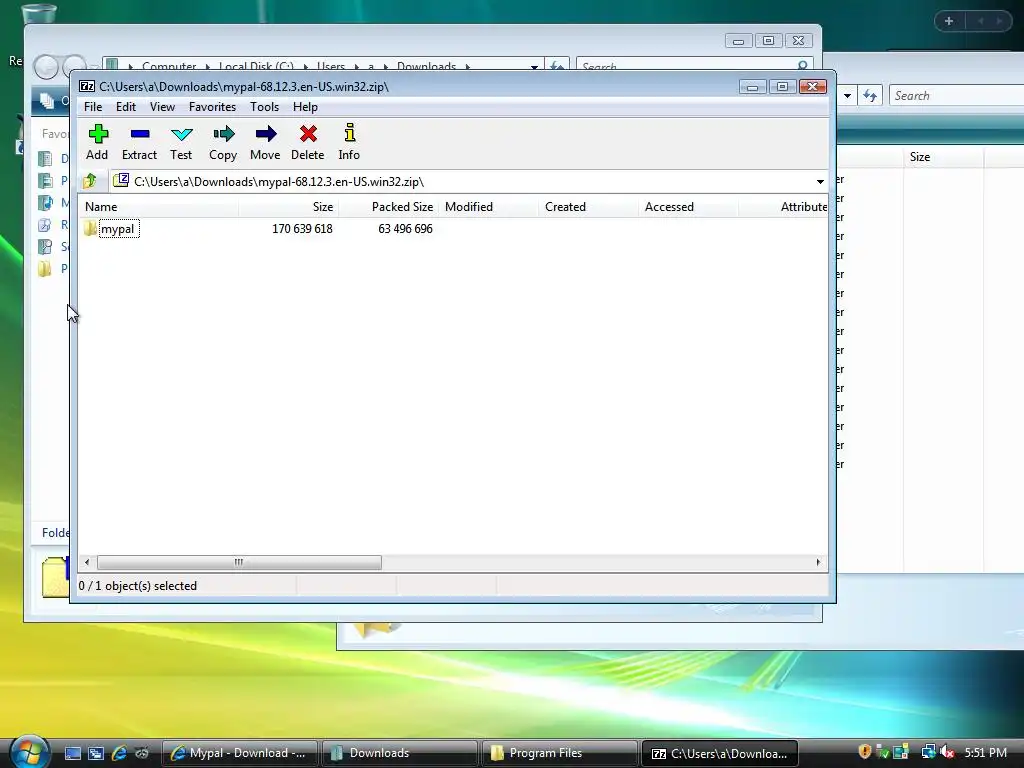Click refresh button in Downloads Explorer window

[x=556, y=65]
